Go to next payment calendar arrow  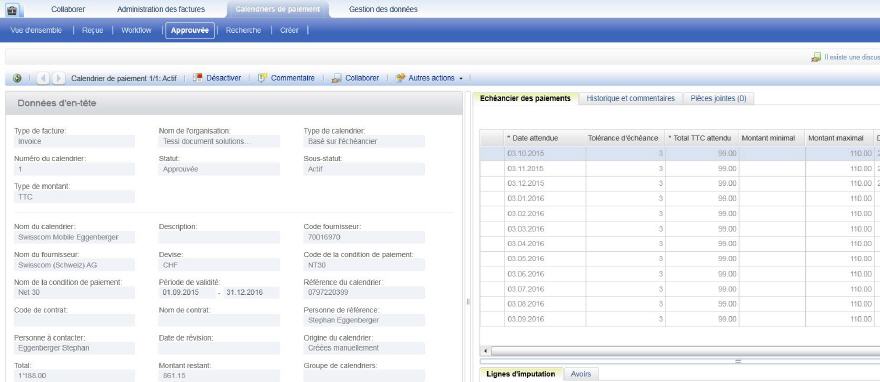[x=58, y=79]
